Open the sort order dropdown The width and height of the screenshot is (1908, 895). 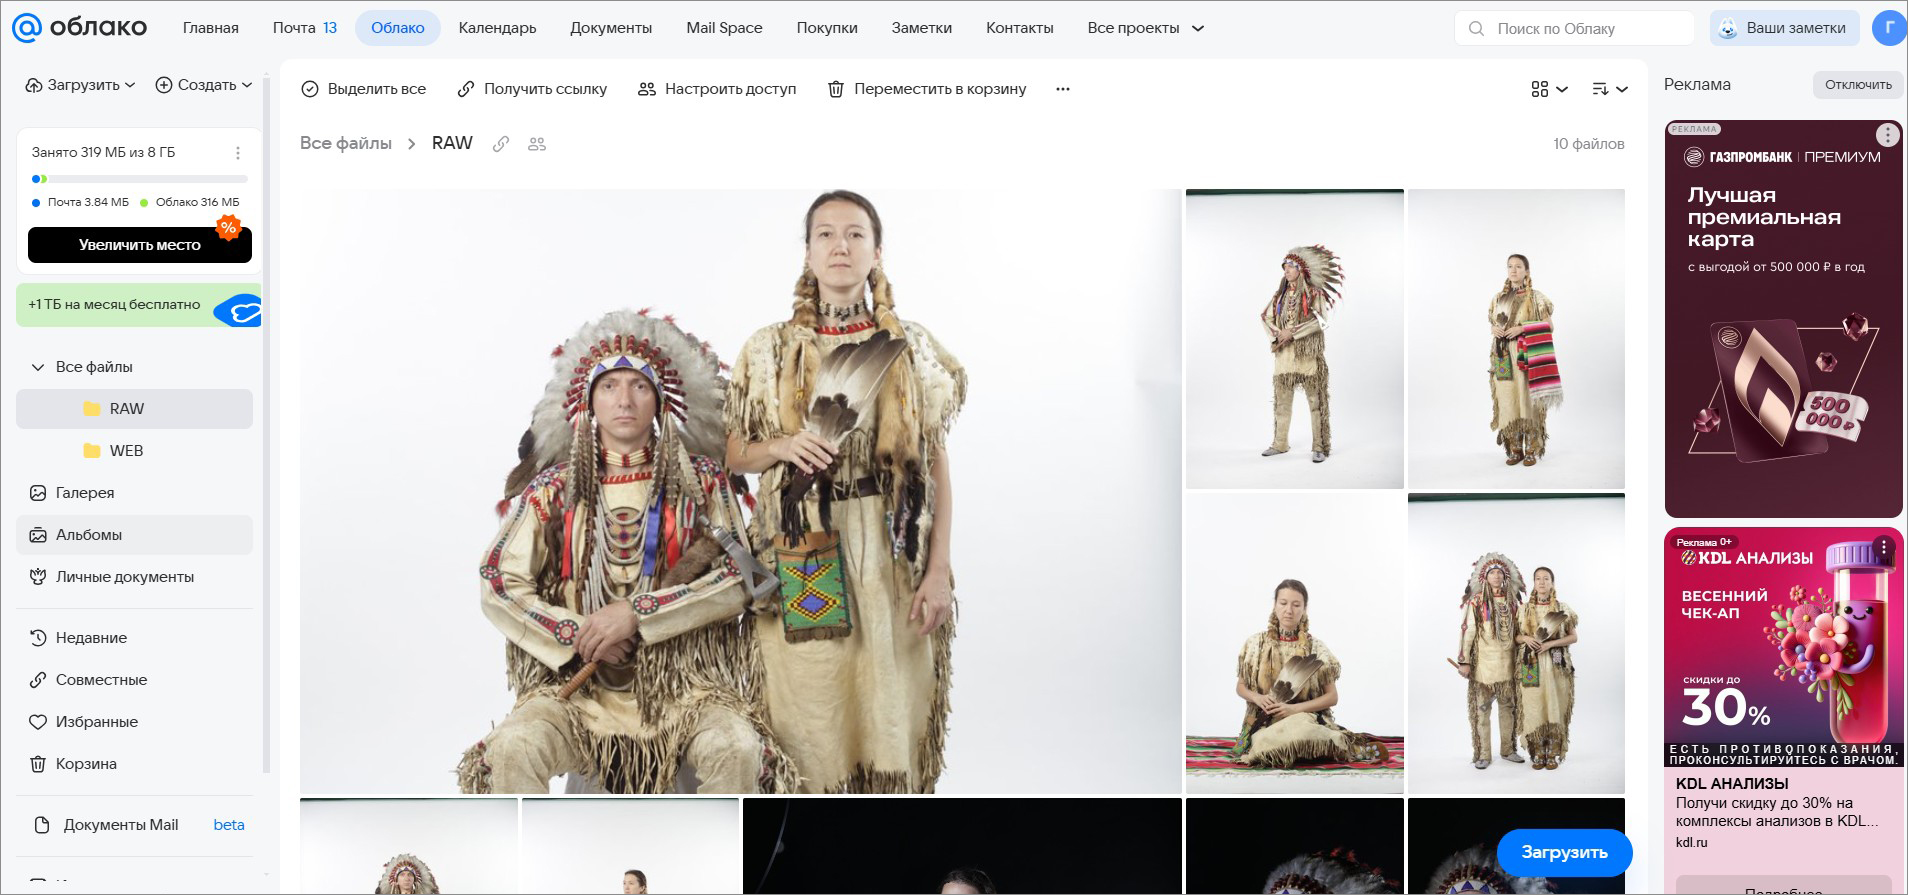1609,89
